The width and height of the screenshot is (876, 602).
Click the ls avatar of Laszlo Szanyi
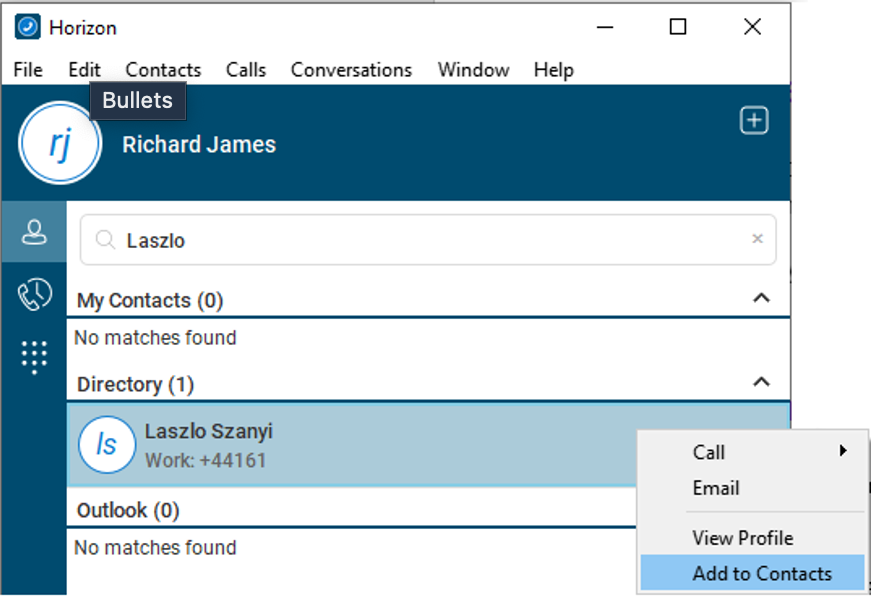click(x=107, y=445)
